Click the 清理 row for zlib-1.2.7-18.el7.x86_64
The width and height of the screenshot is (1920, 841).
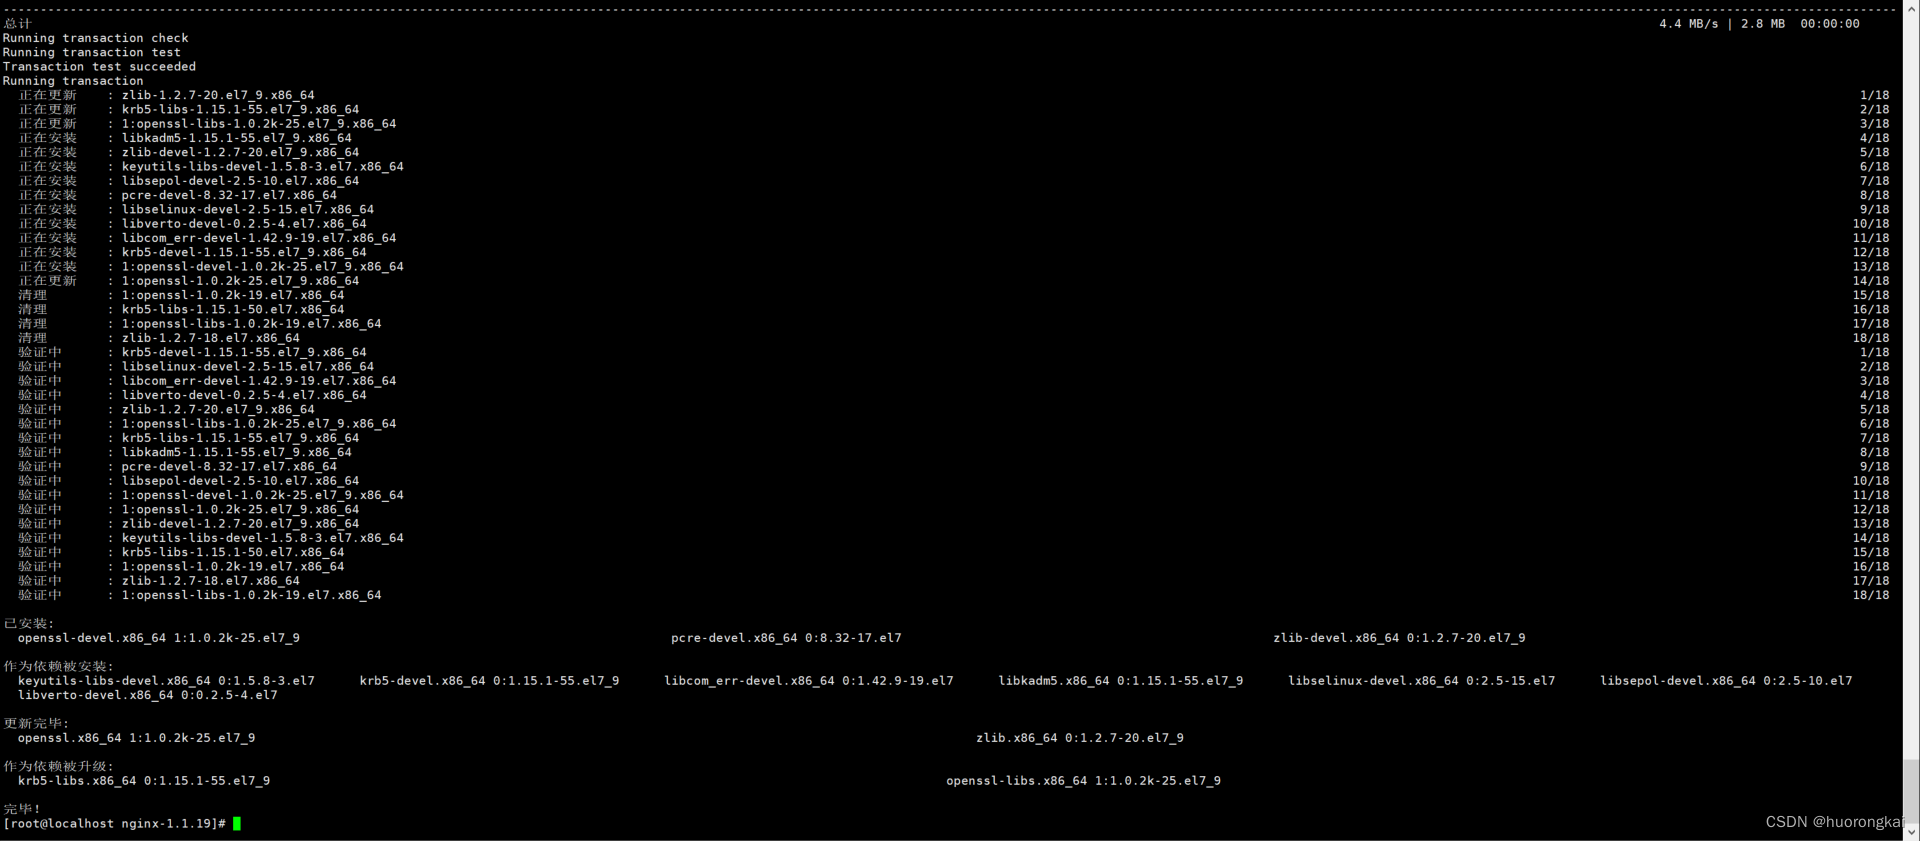point(953,338)
